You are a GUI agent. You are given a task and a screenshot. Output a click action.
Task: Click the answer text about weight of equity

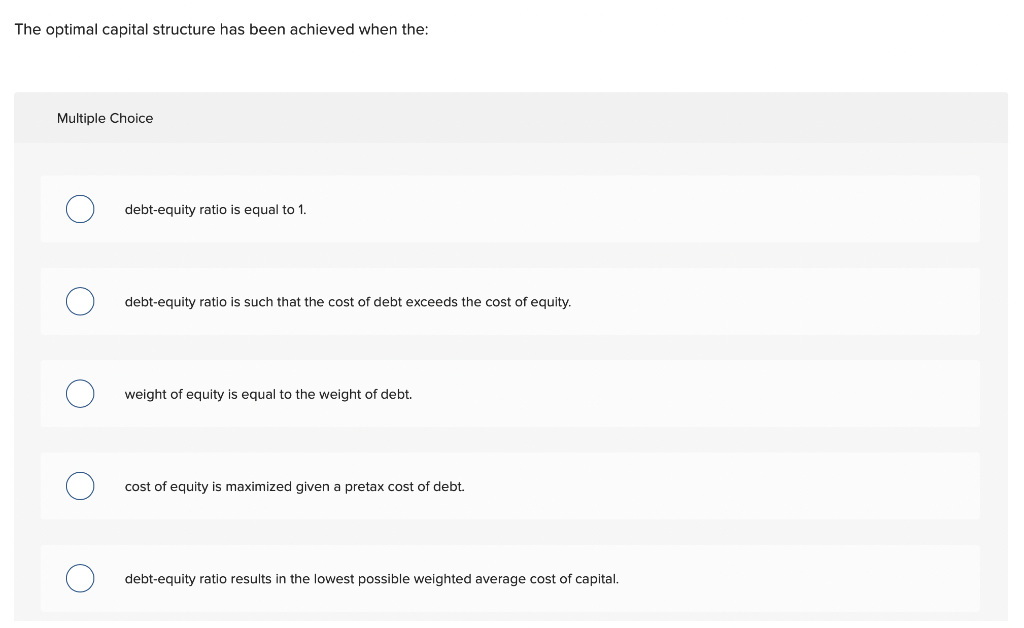(268, 394)
